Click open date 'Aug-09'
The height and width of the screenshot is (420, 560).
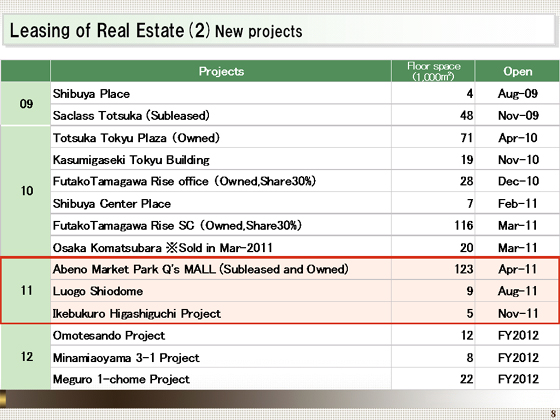[x=518, y=94]
